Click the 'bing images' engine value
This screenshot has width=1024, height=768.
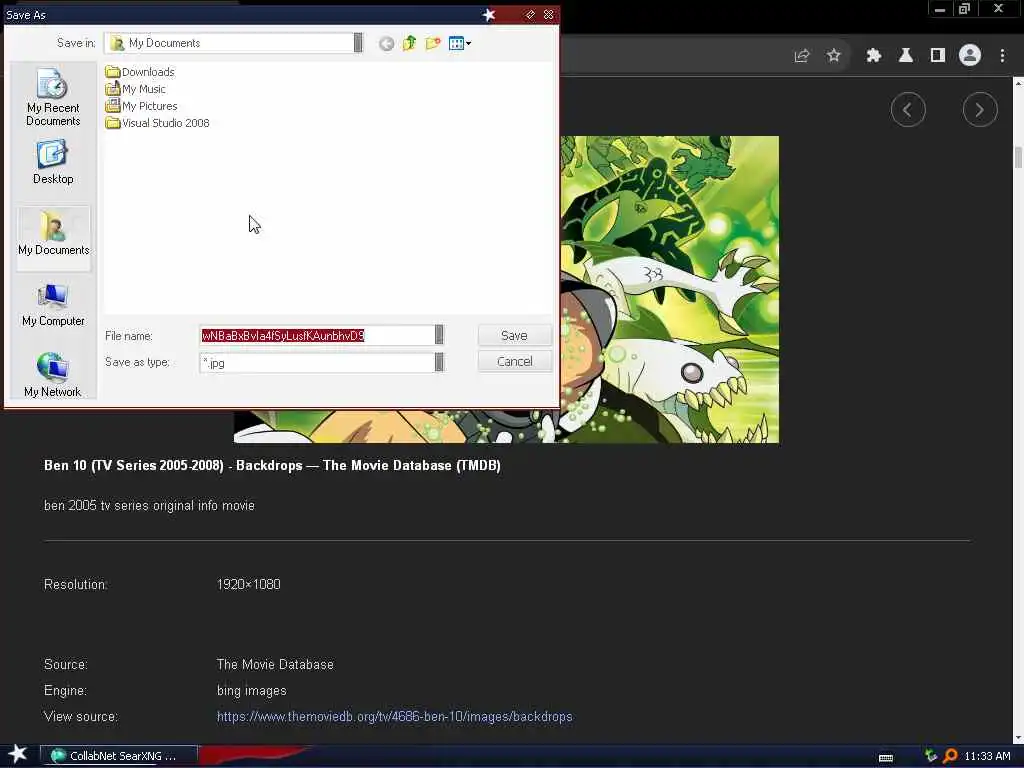tap(251, 690)
